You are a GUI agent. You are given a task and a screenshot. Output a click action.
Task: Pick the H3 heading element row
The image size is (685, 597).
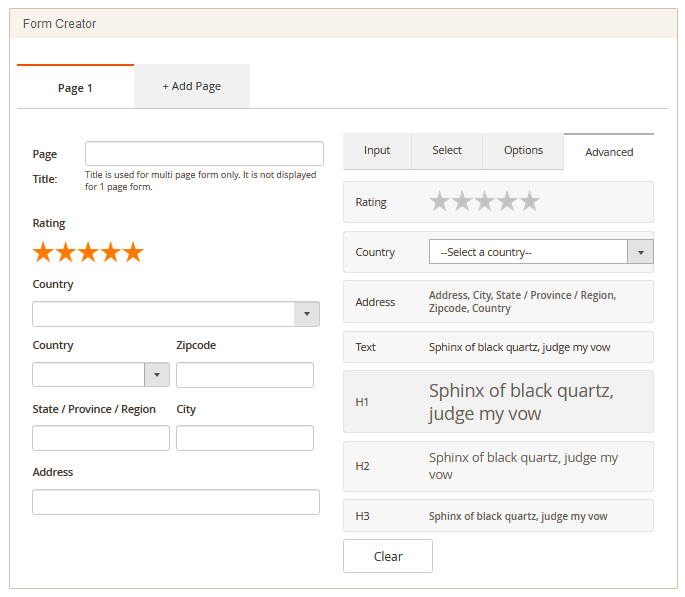pyautogui.click(x=498, y=516)
